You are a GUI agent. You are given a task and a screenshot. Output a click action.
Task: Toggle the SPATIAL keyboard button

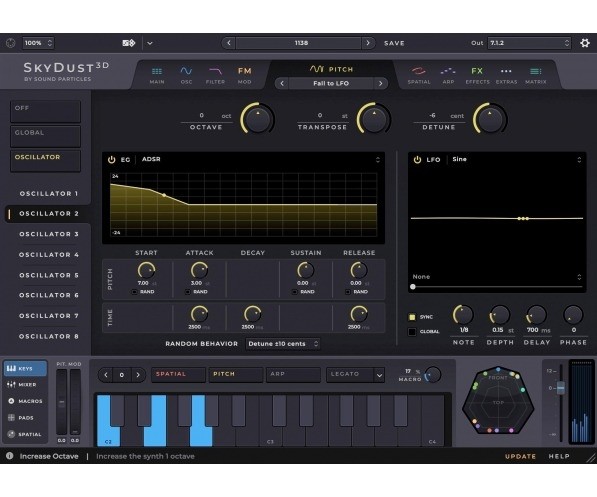178,374
